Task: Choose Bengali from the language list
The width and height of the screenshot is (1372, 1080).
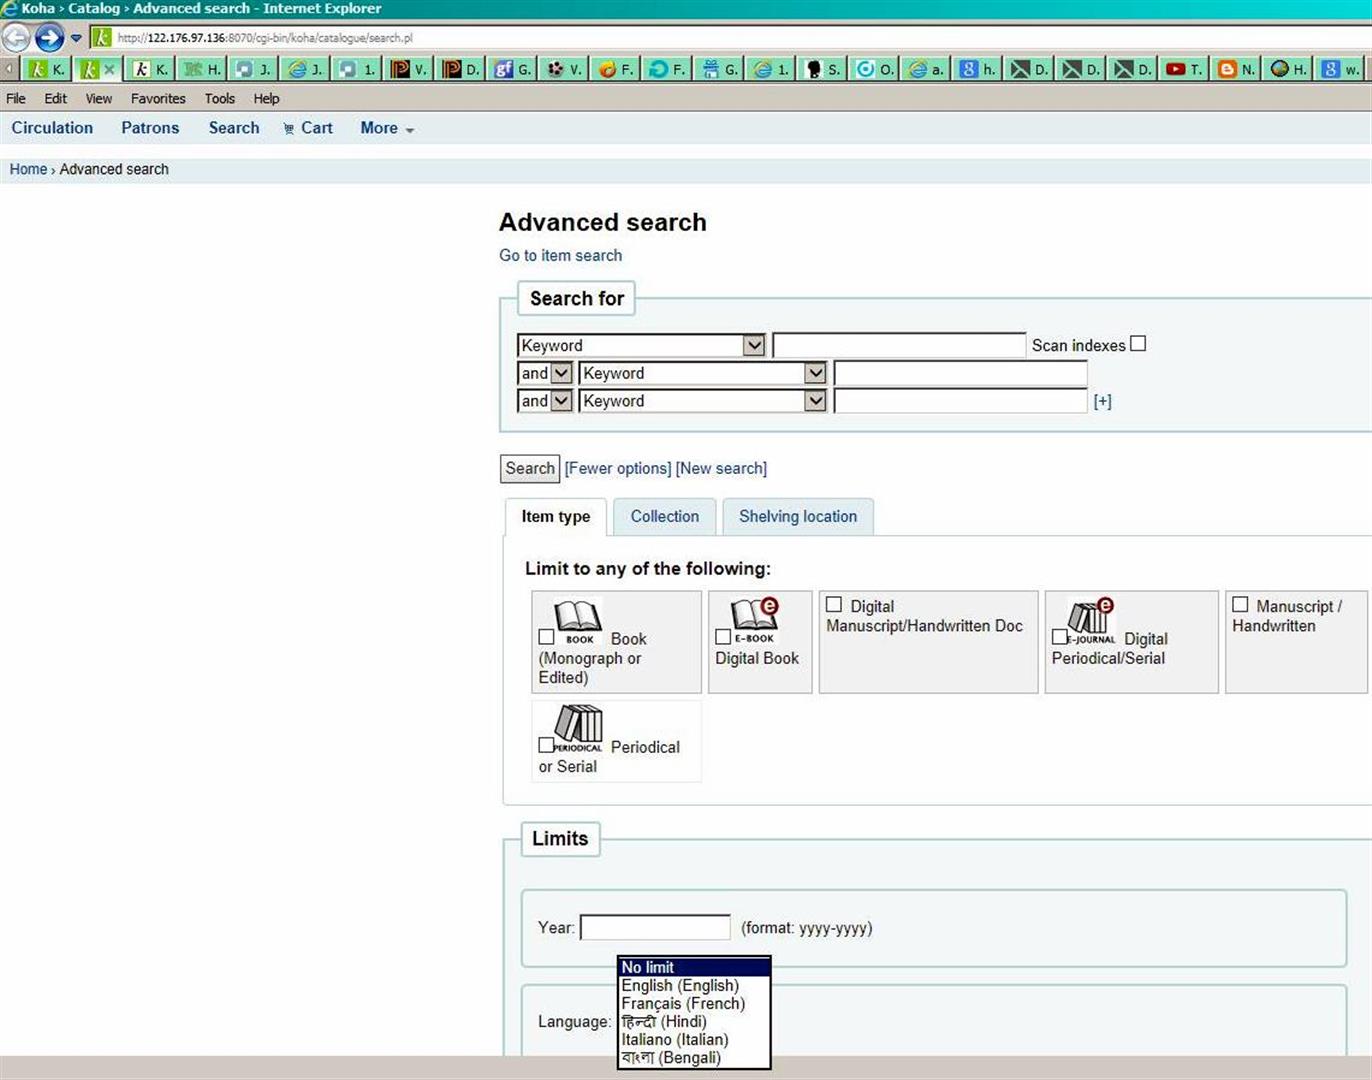Action: pyautogui.click(x=694, y=1058)
